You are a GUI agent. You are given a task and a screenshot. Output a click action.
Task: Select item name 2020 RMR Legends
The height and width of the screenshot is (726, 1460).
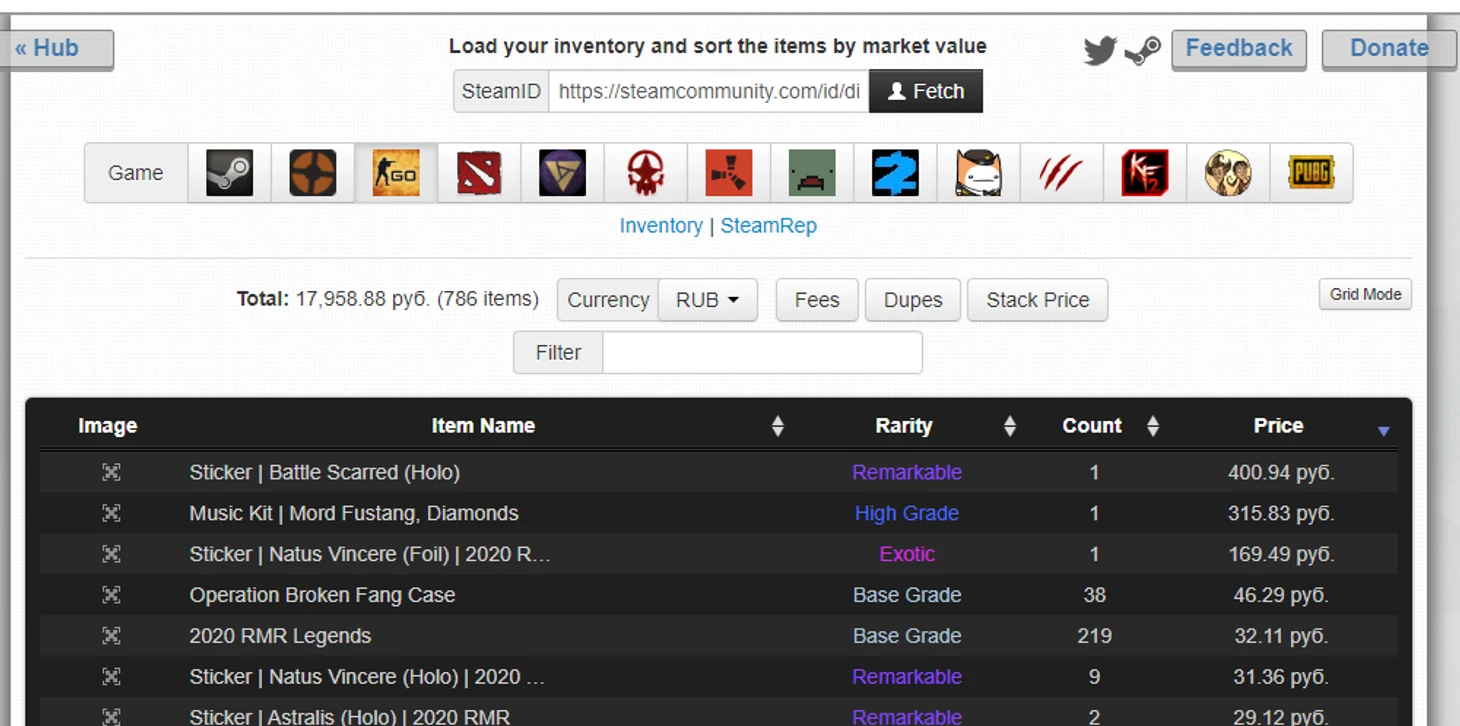(x=280, y=636)
